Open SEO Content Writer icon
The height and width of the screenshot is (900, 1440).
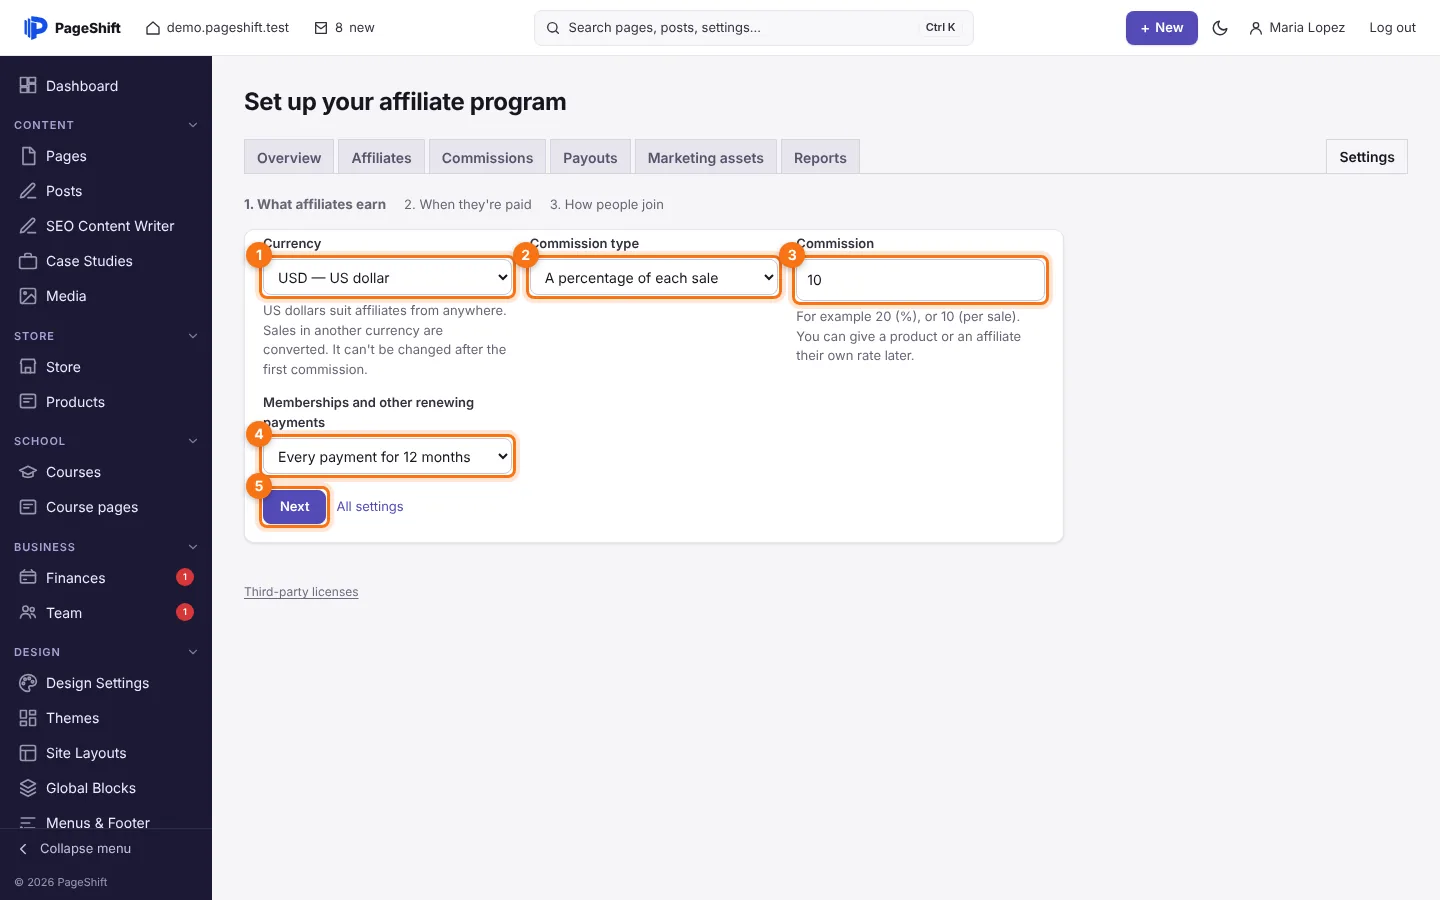(28, 226)
